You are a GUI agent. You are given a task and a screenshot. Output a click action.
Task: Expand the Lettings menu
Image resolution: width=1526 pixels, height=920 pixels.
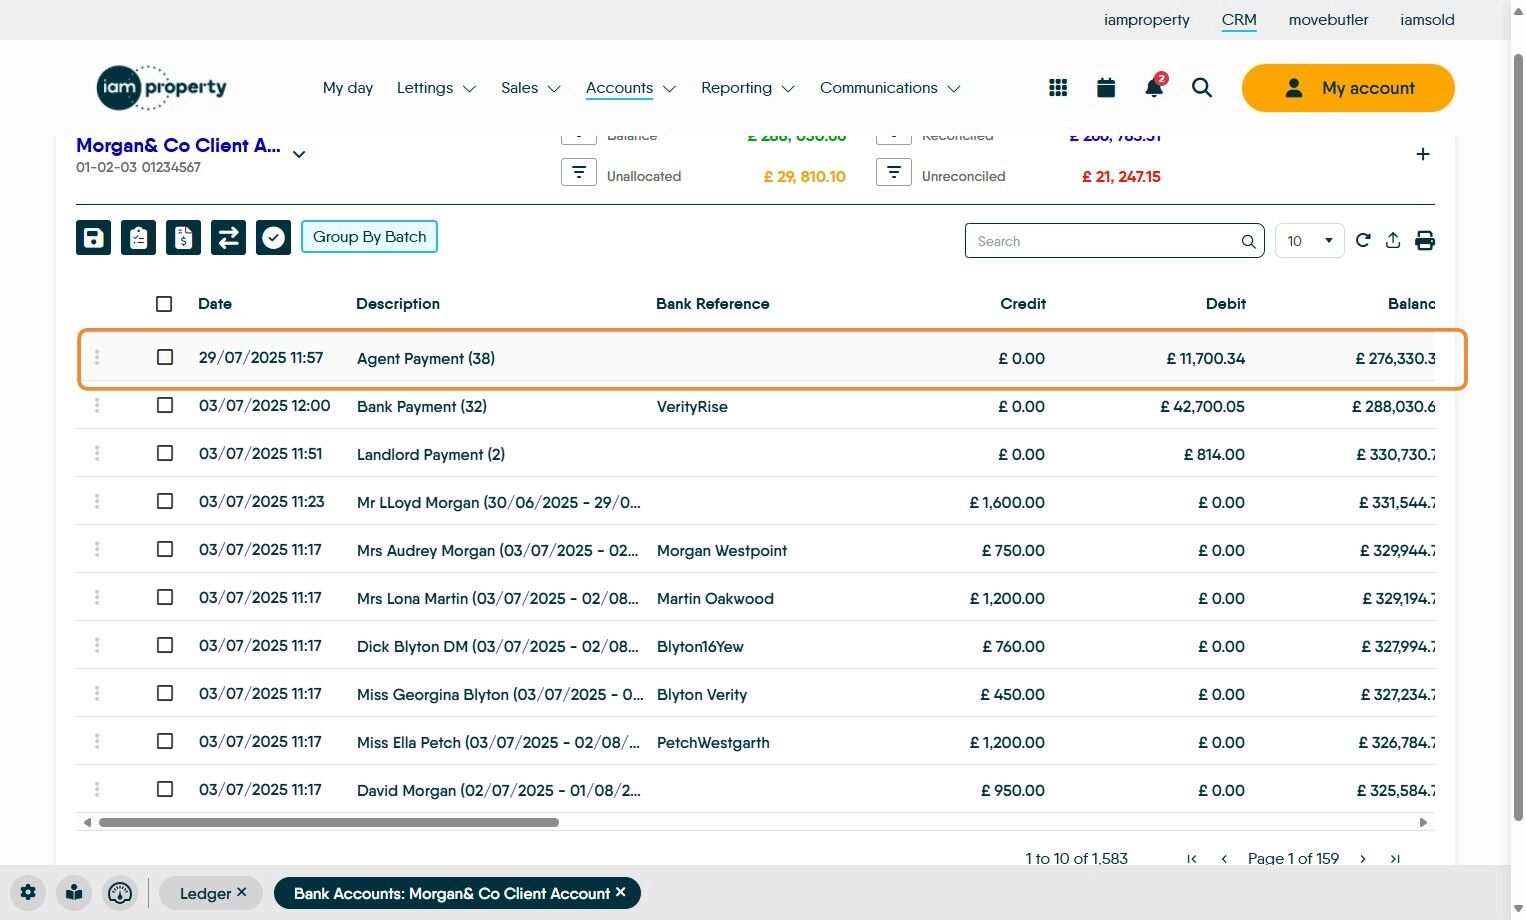(x=436, y=88)
